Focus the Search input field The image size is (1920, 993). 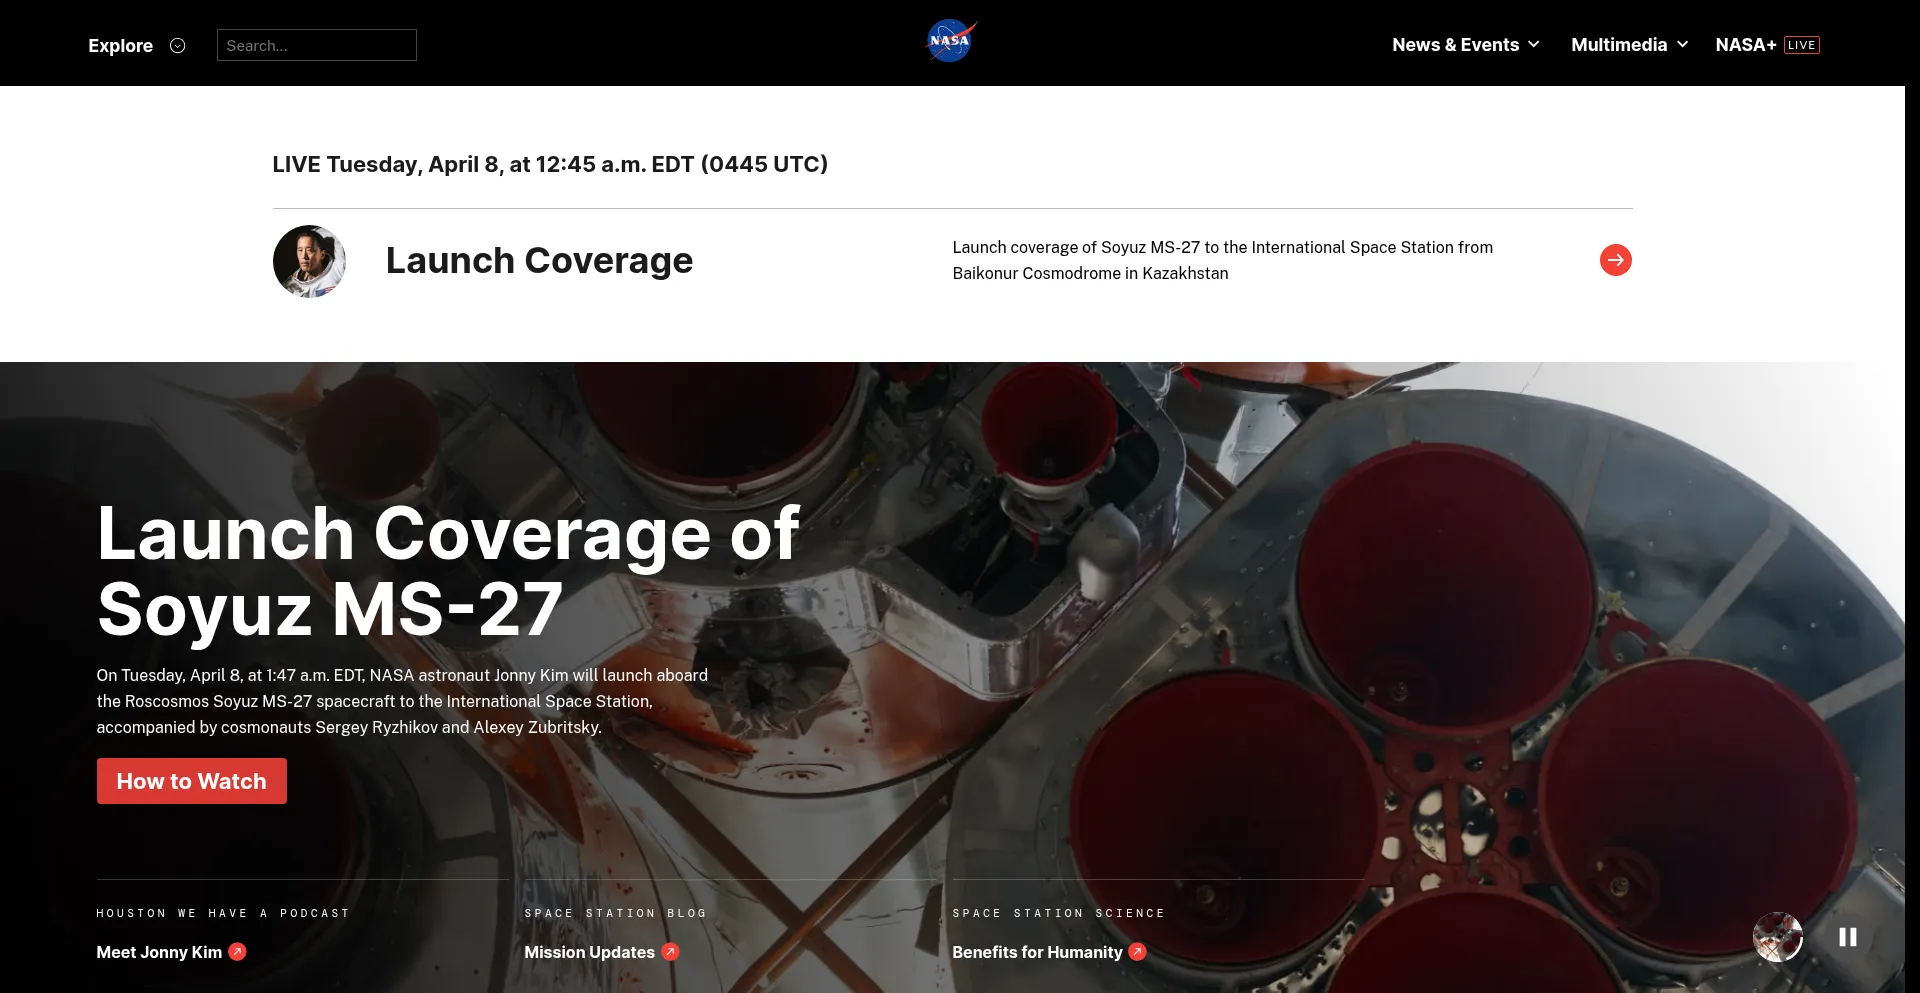pyautogui.click(x=316, y=45)
